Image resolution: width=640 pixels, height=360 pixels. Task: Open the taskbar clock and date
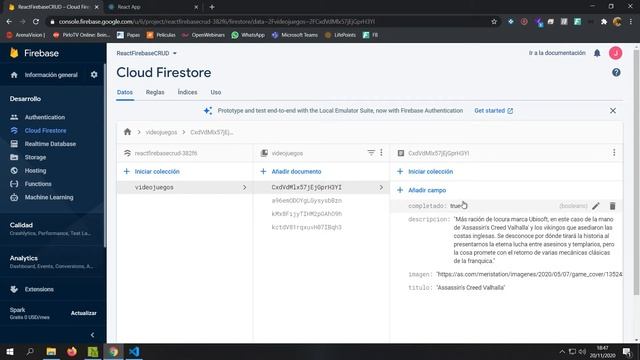(x=602, y=352)
